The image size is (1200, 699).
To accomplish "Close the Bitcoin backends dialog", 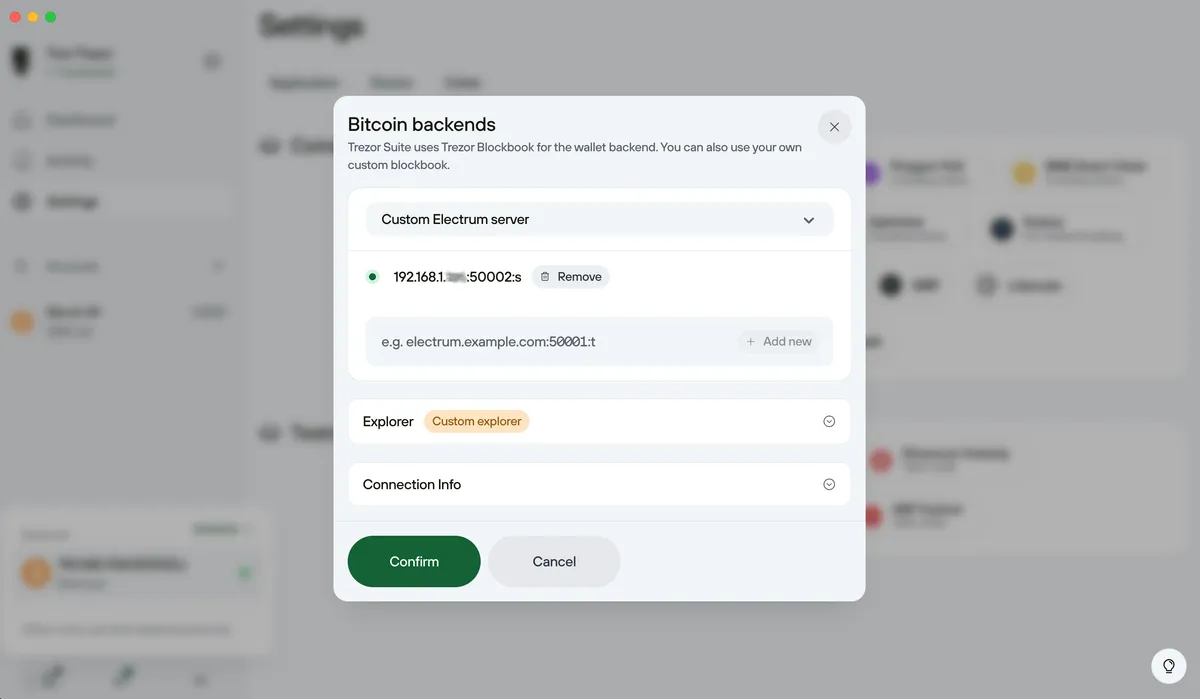I will point(834,127).
